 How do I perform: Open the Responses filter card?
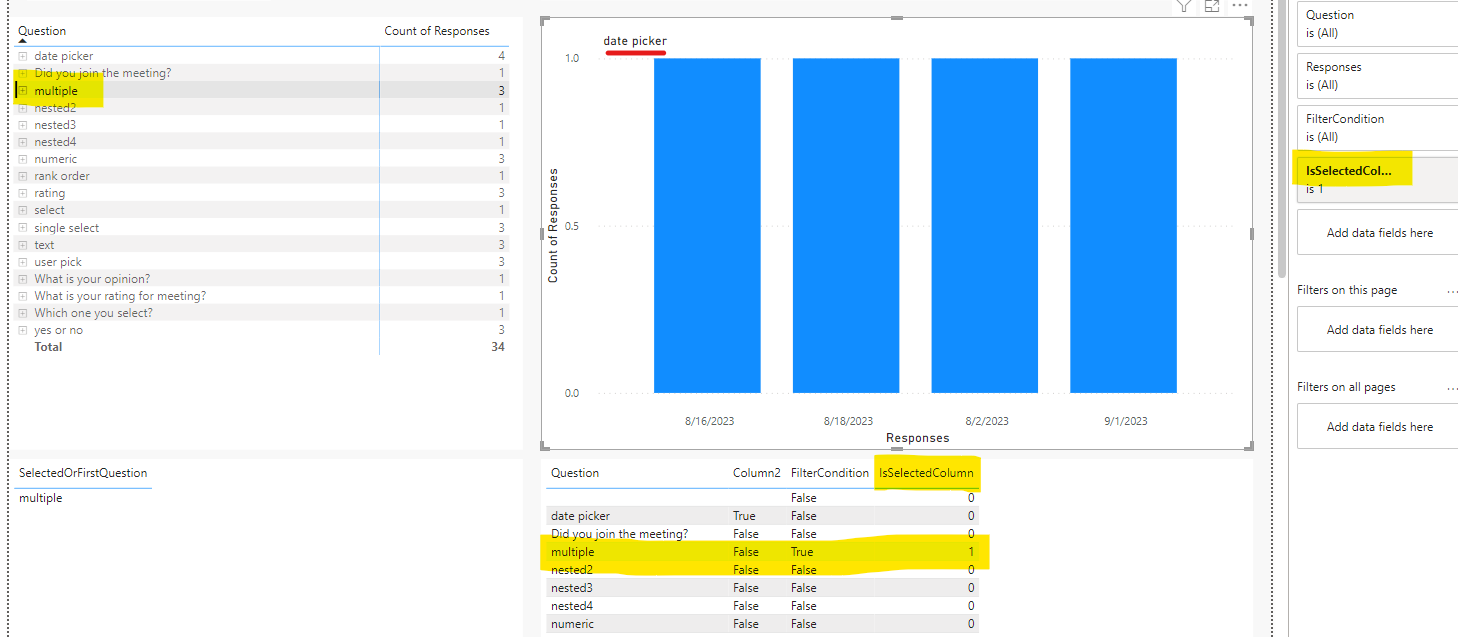click(x=1377, y=76)
